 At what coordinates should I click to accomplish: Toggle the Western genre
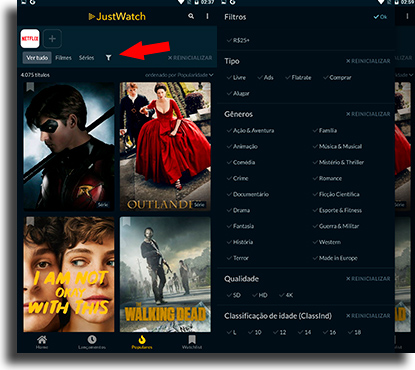[x=327, y=242]
